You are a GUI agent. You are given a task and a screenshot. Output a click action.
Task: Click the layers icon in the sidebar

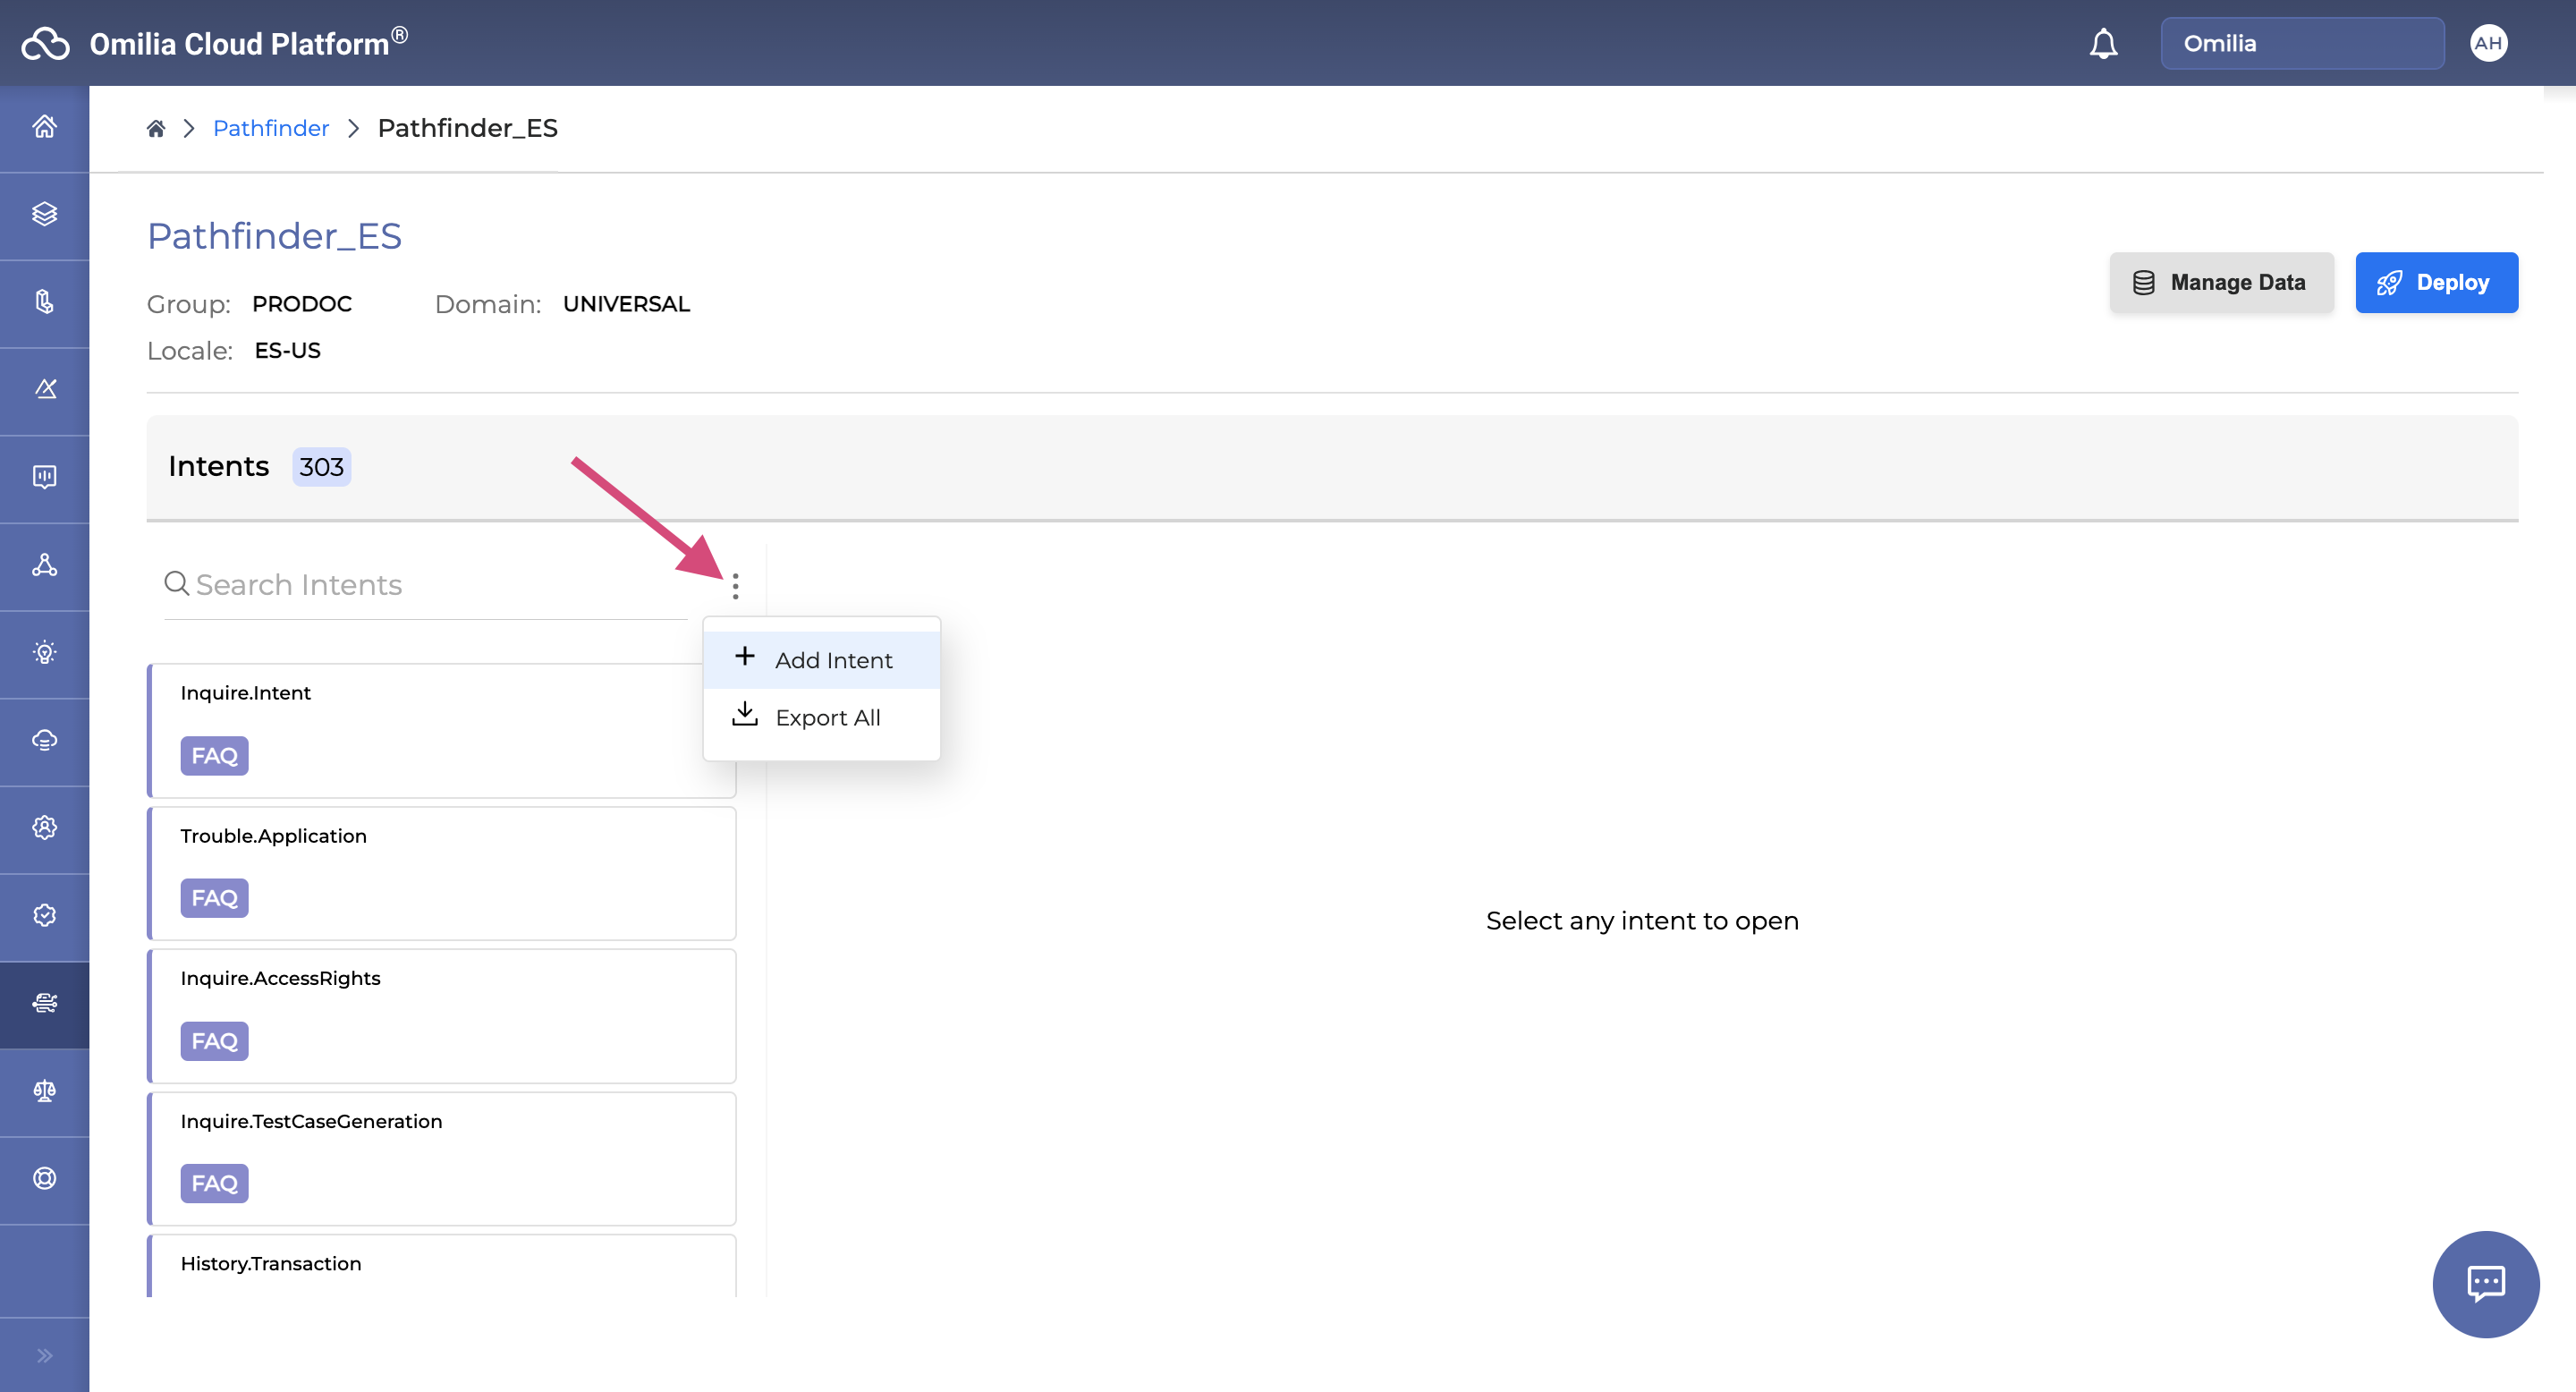[x=44, y=214]
